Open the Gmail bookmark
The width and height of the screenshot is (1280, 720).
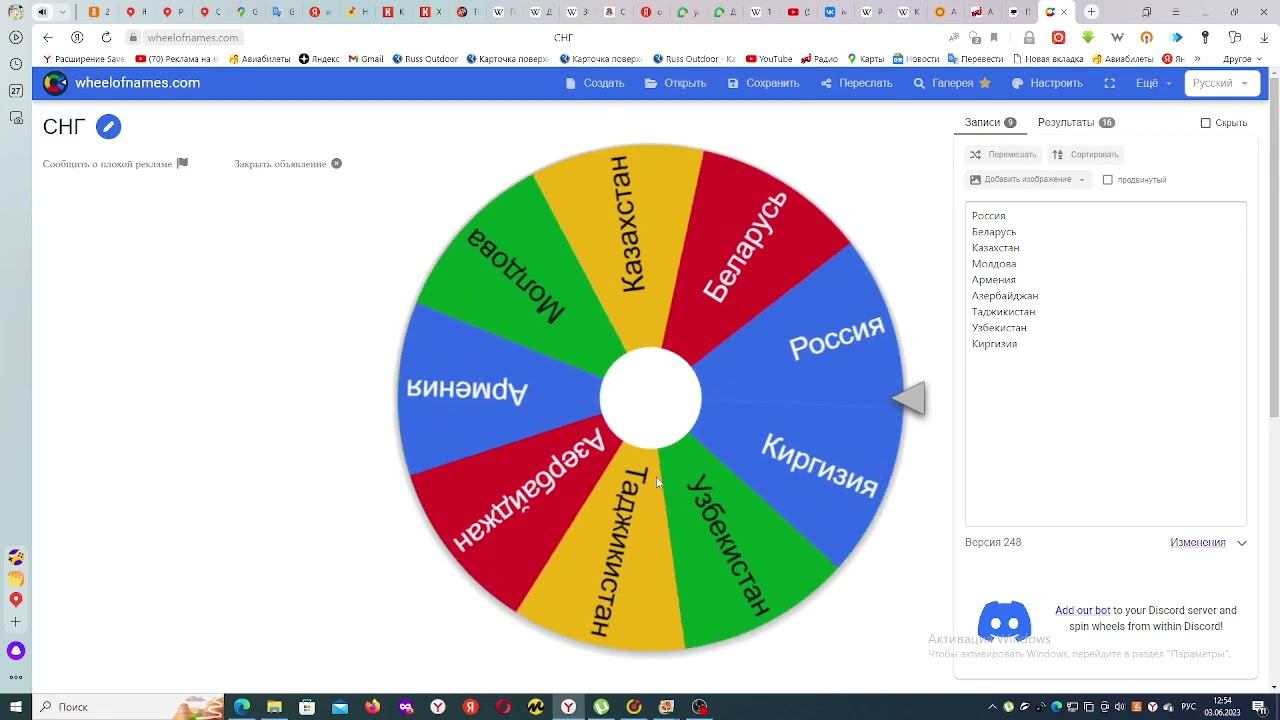[366, 59]
